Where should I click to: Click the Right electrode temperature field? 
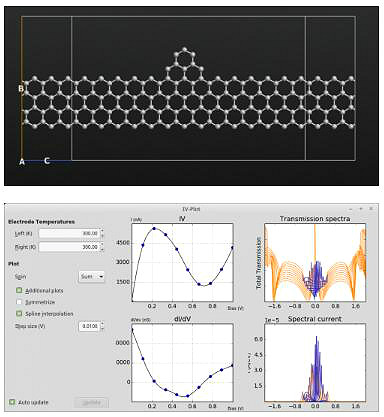[x=69, y=247]
